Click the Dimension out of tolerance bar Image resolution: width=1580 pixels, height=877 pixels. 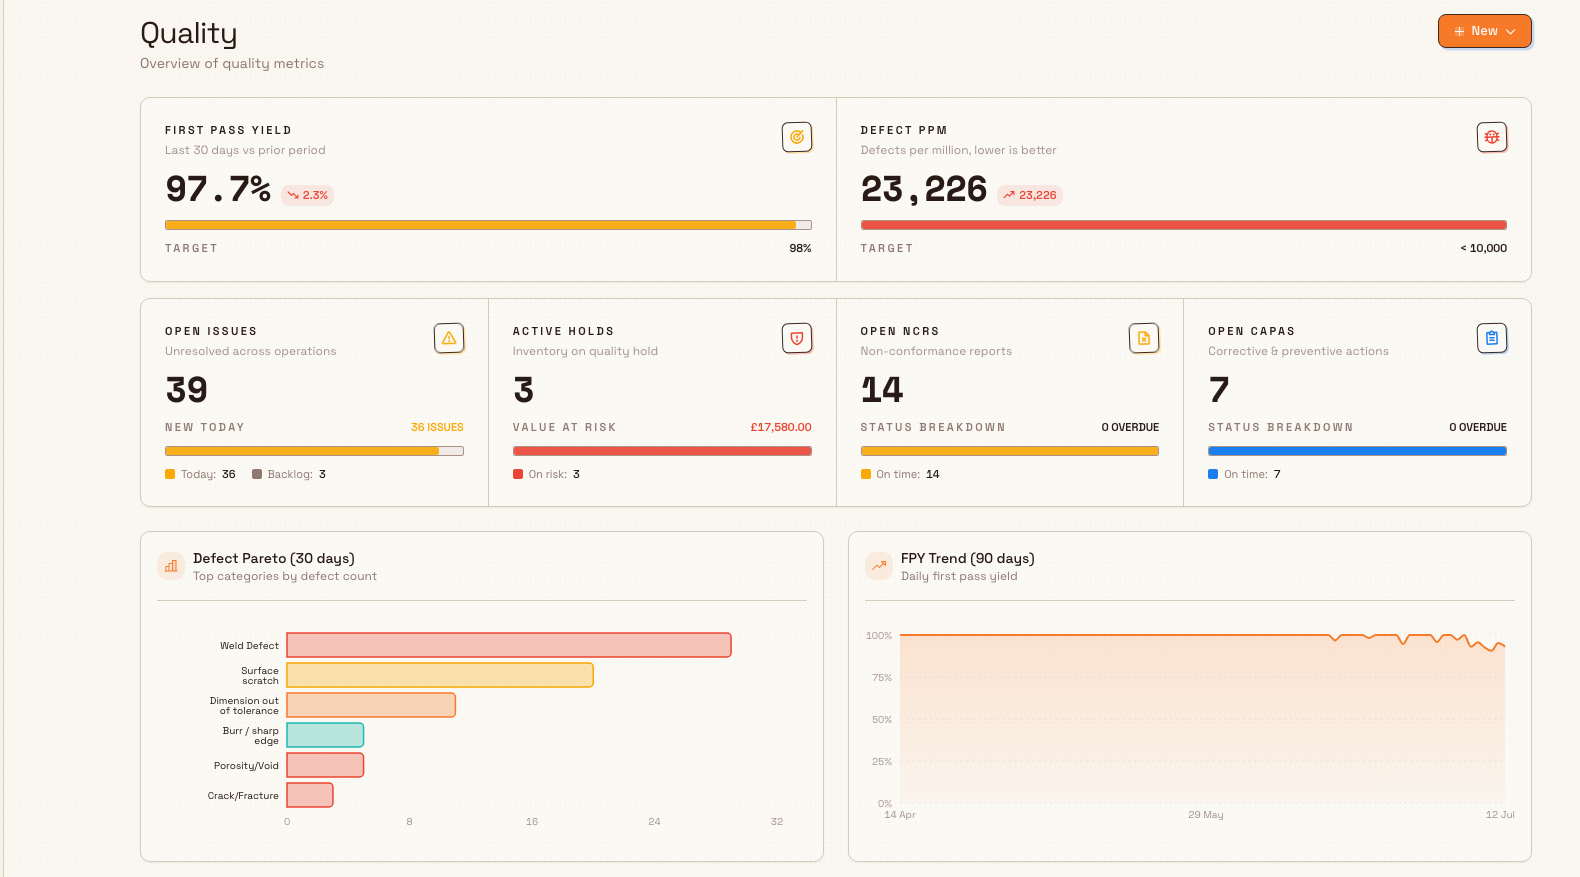click(371, 705)
